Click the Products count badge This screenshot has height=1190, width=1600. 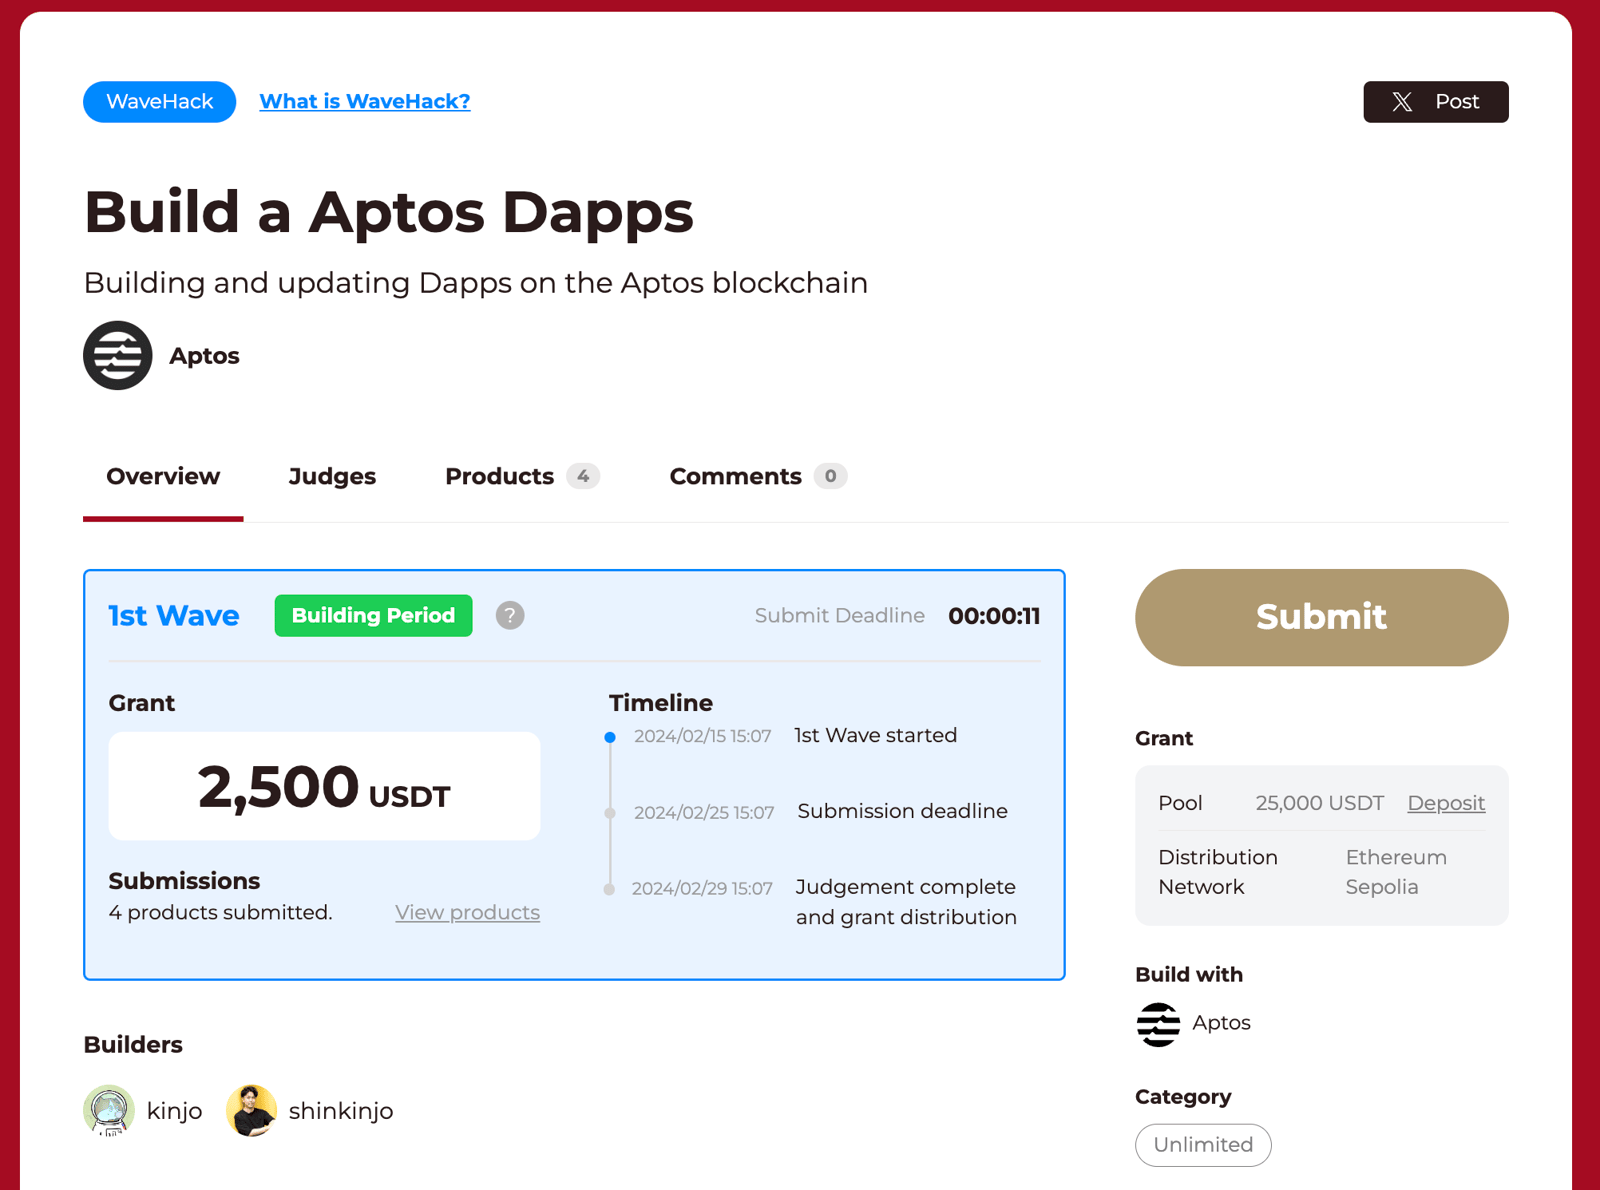tap(583, 476)
